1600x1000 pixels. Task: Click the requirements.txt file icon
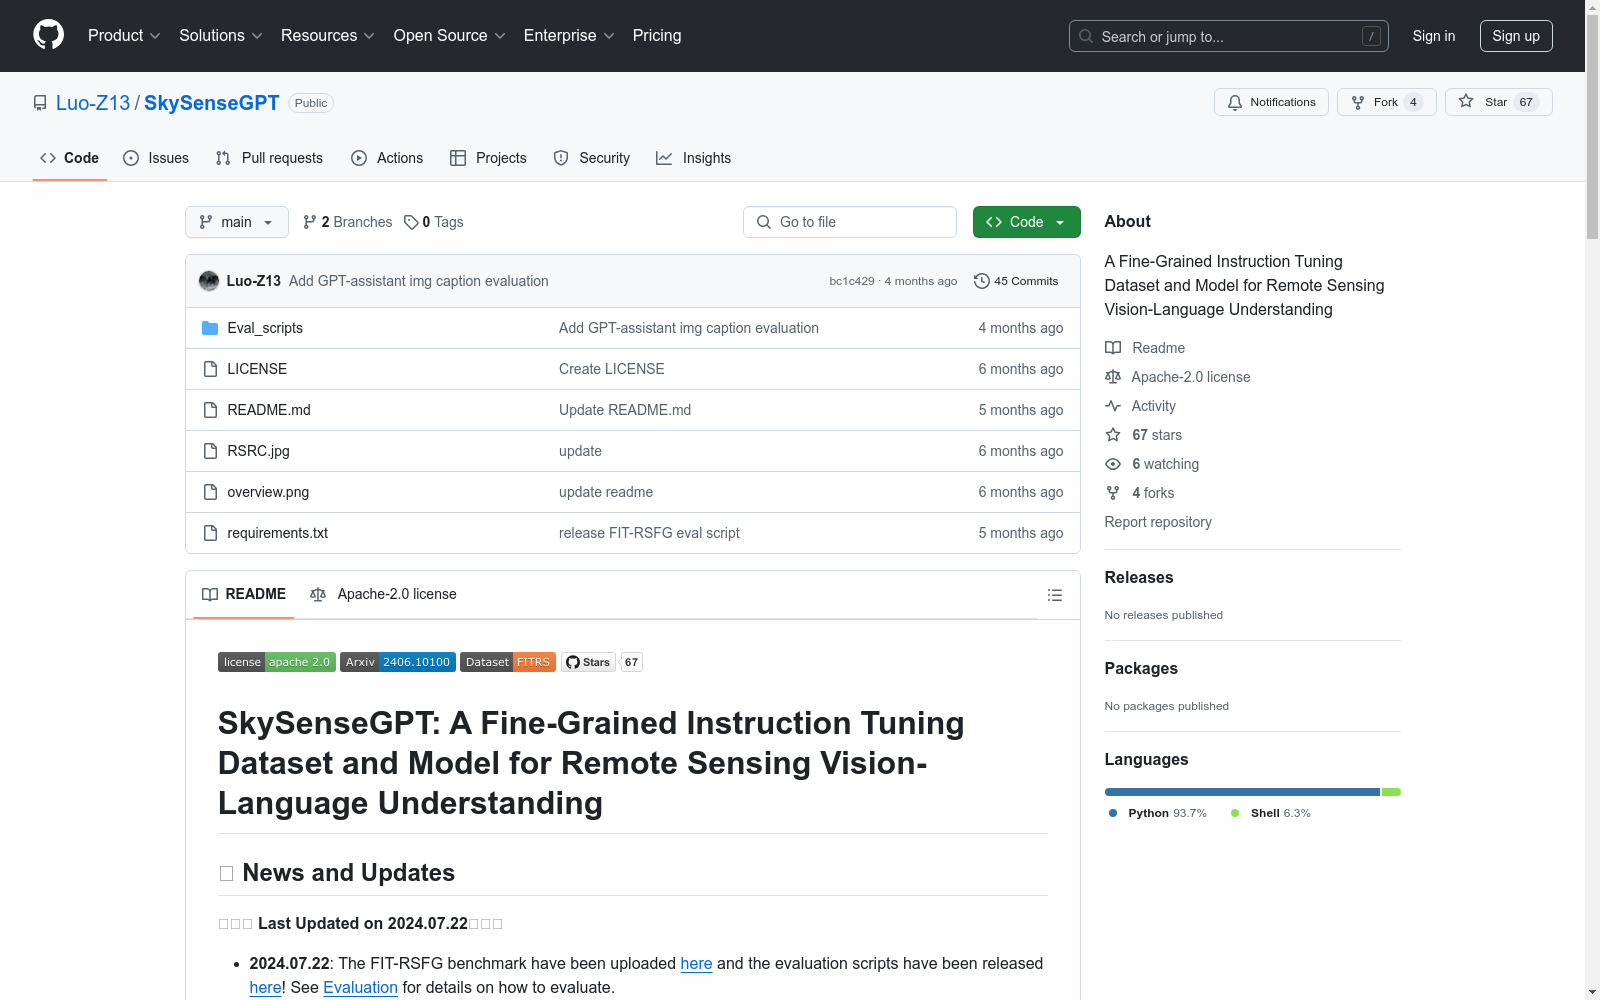pos(210,533)
